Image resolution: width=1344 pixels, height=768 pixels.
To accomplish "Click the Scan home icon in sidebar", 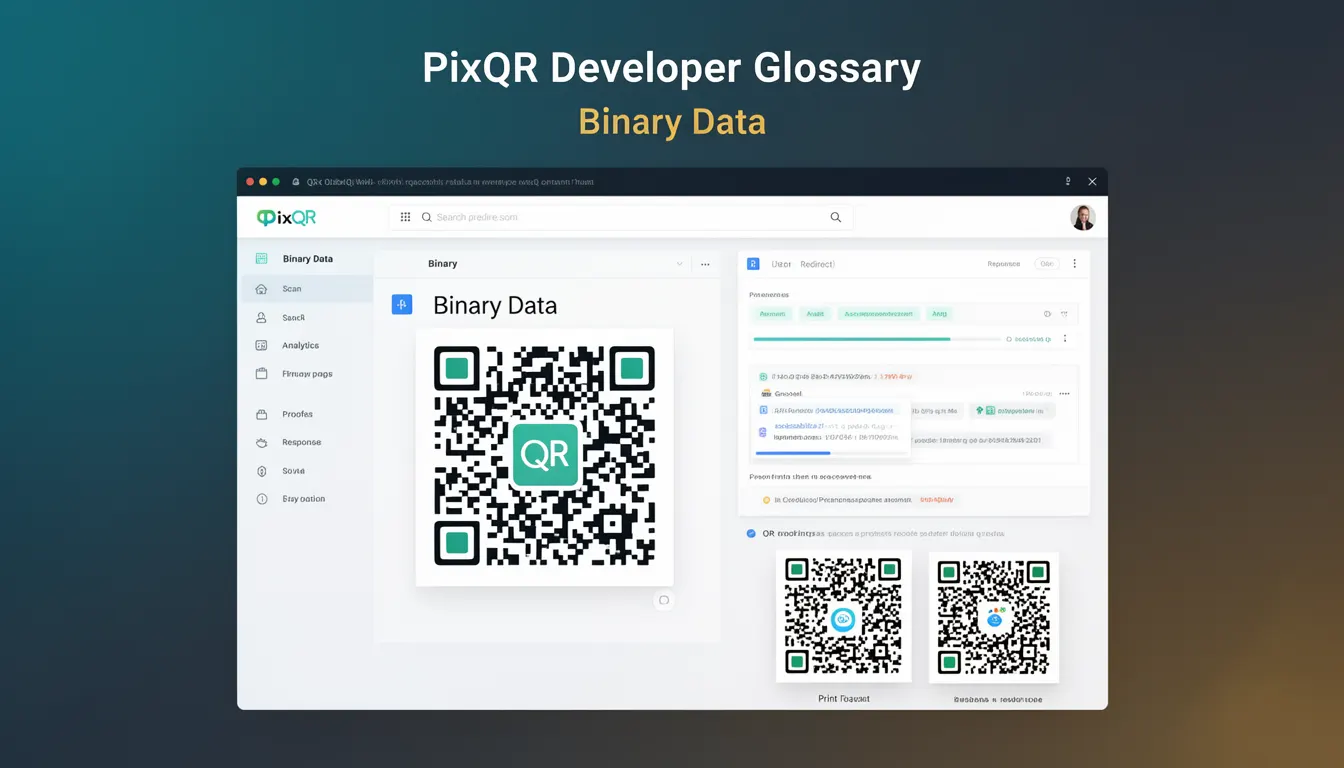I will [261, 289].
